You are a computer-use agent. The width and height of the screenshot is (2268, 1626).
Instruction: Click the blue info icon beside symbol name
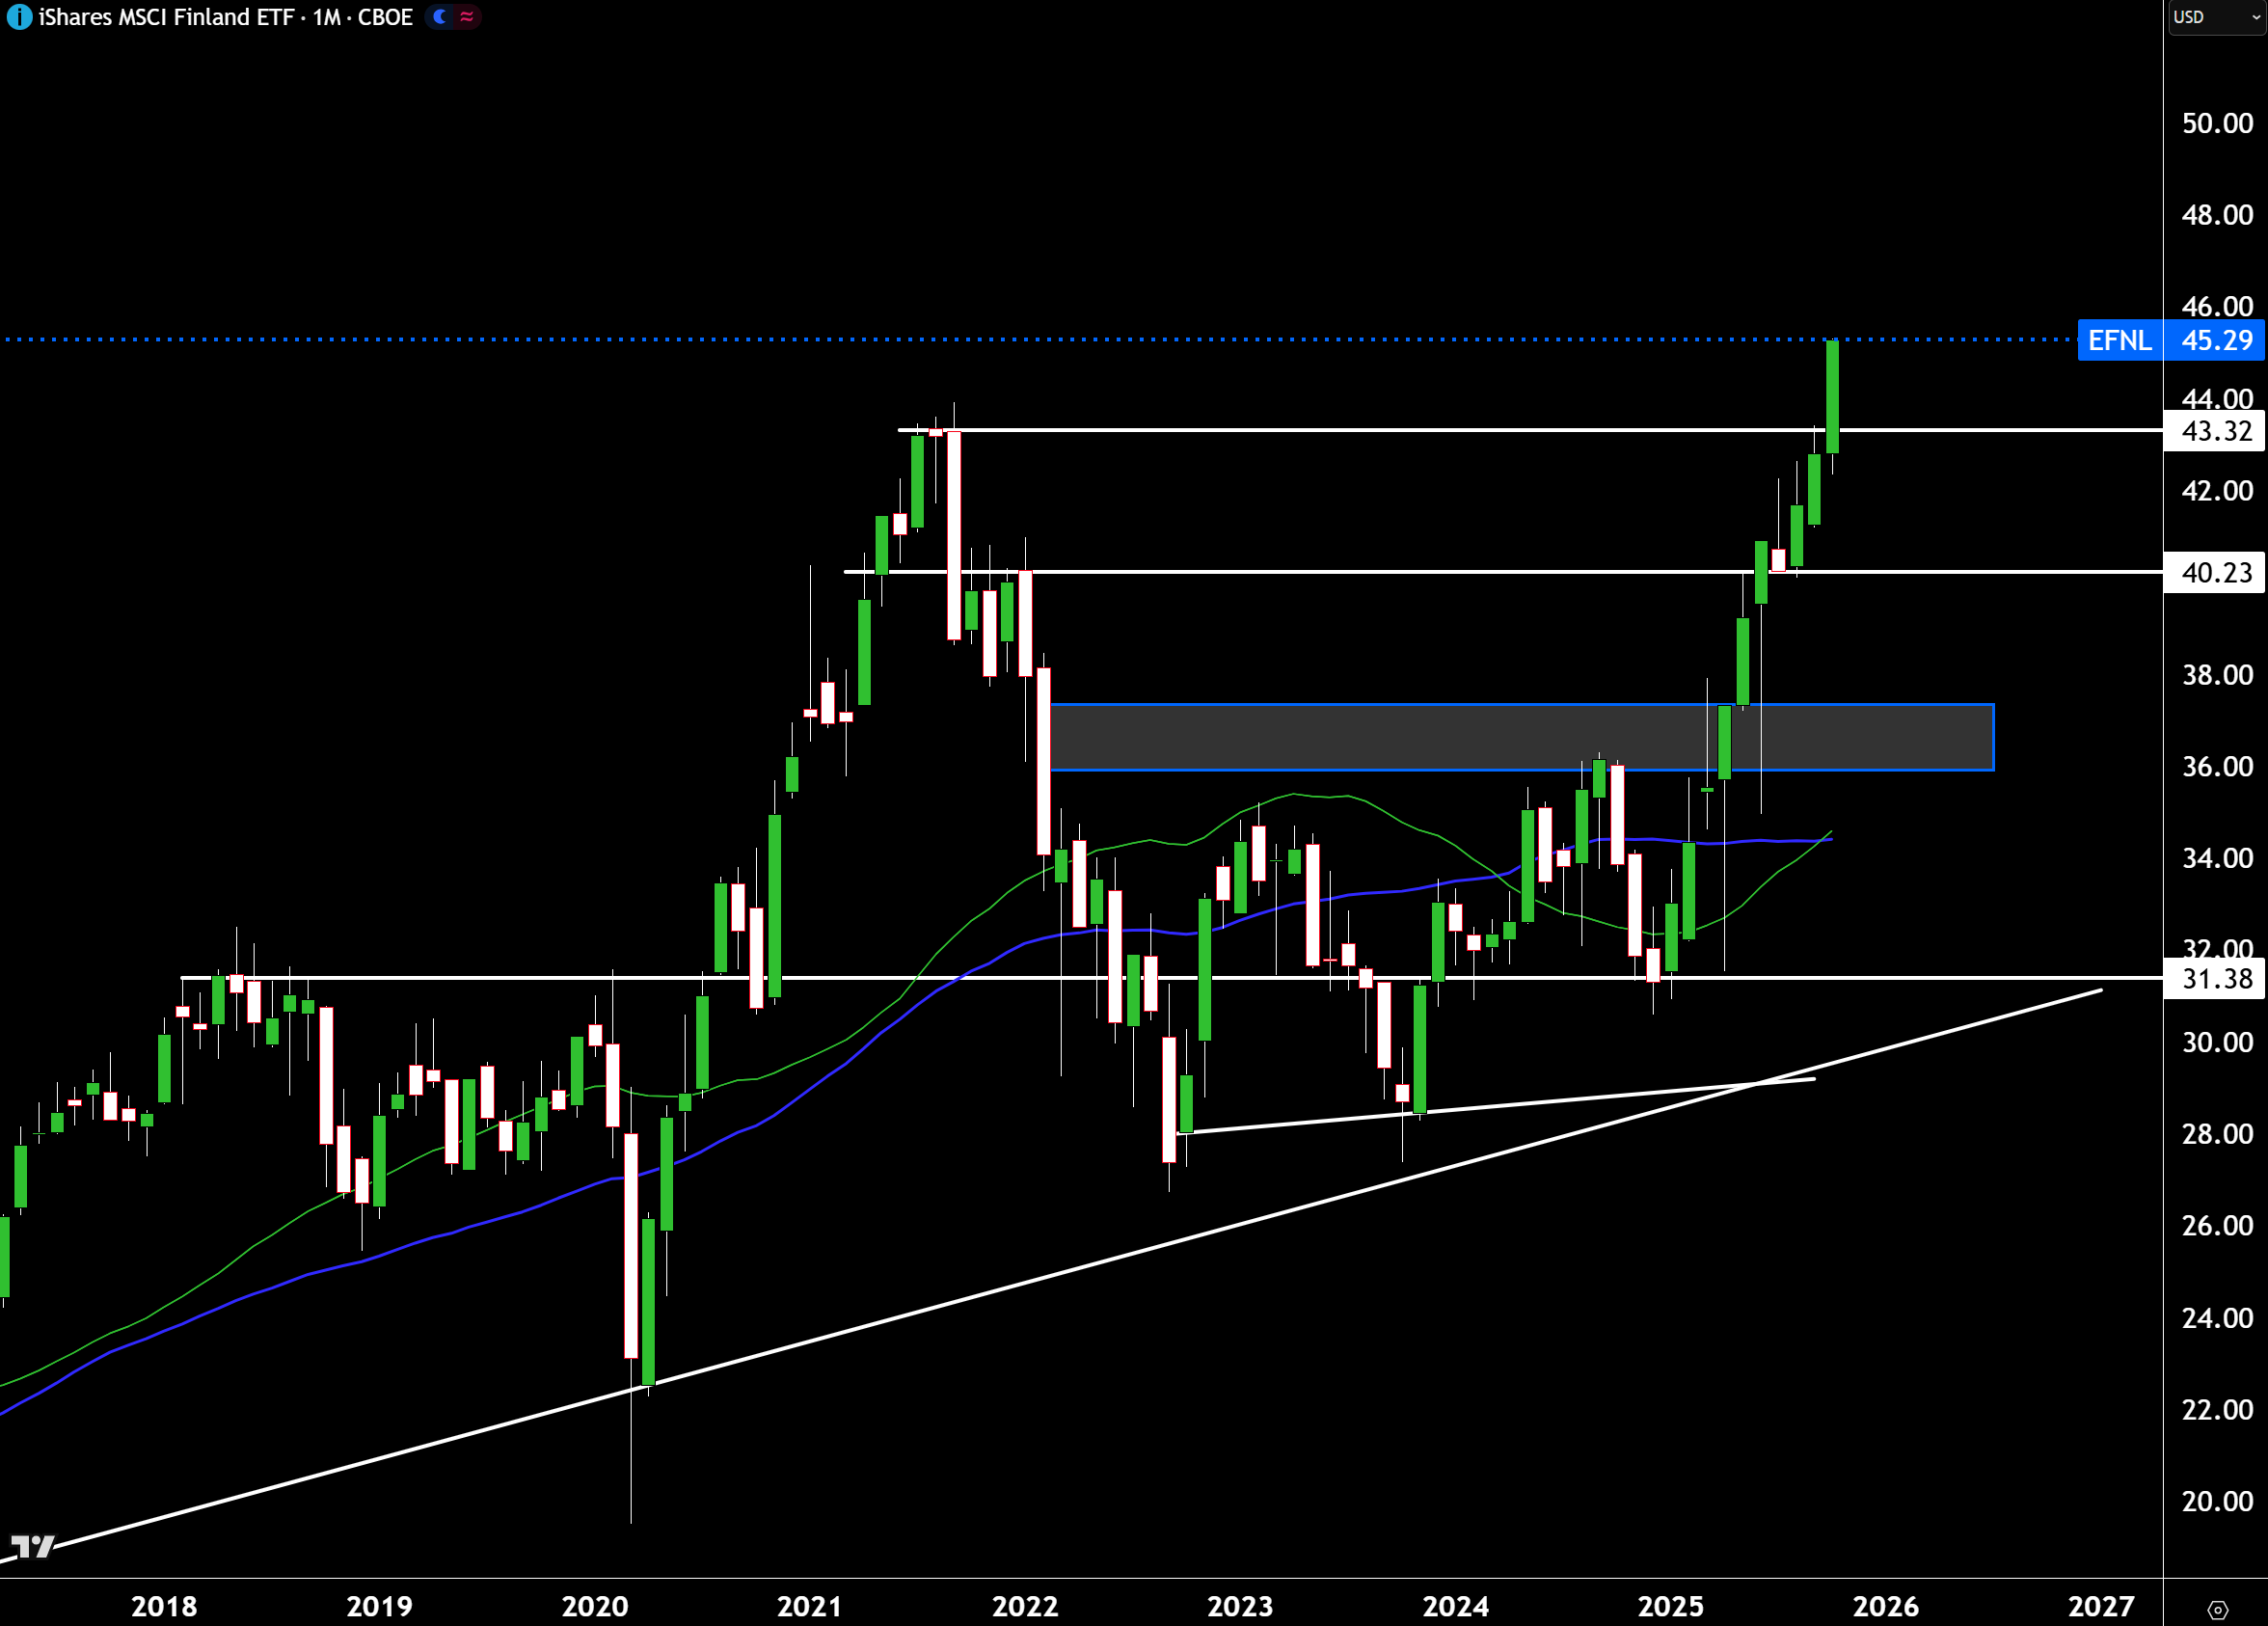pos(18,17)
